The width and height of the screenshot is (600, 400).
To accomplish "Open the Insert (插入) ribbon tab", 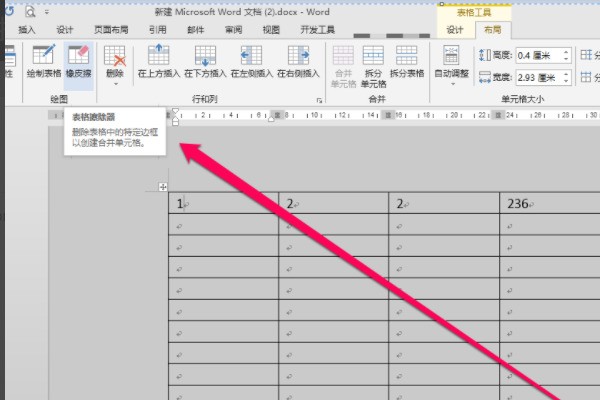I will (27, 30).
